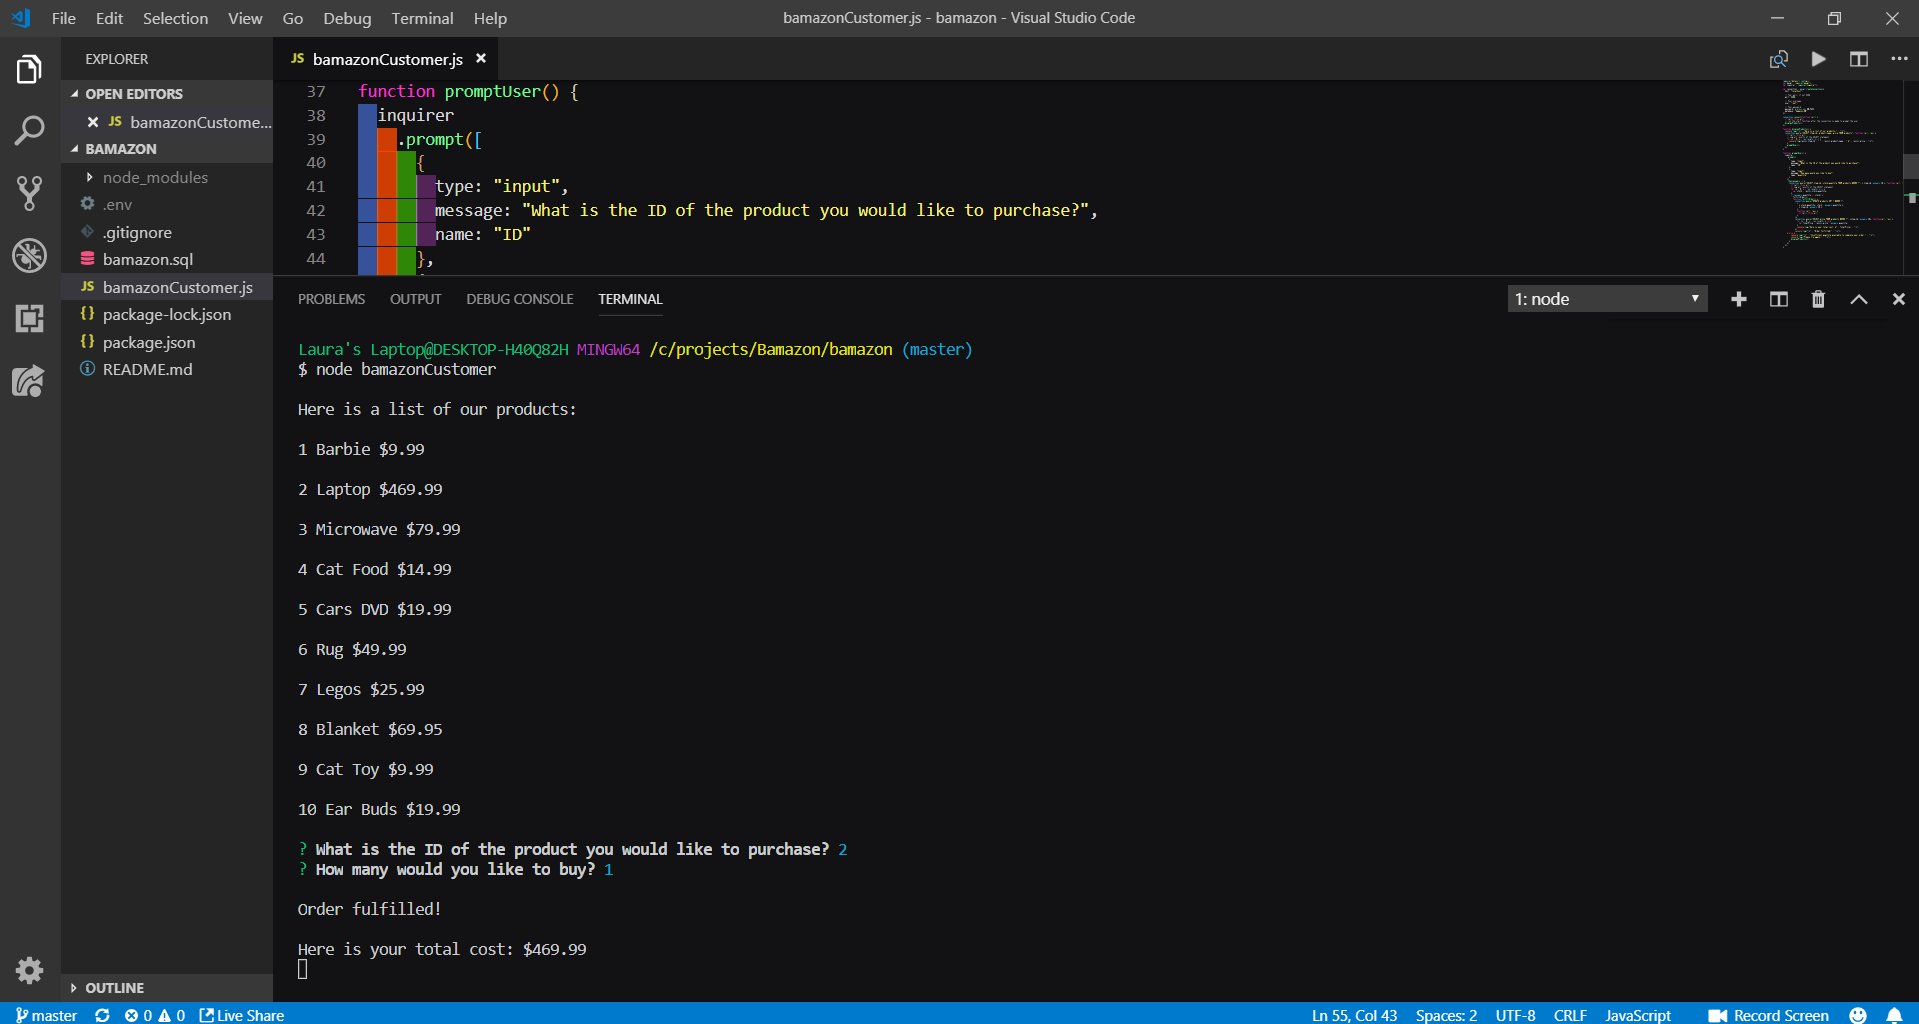Click Record Screen in status bar
This screenshot has width=1919, height=1024.
tap(1768, 1015)
